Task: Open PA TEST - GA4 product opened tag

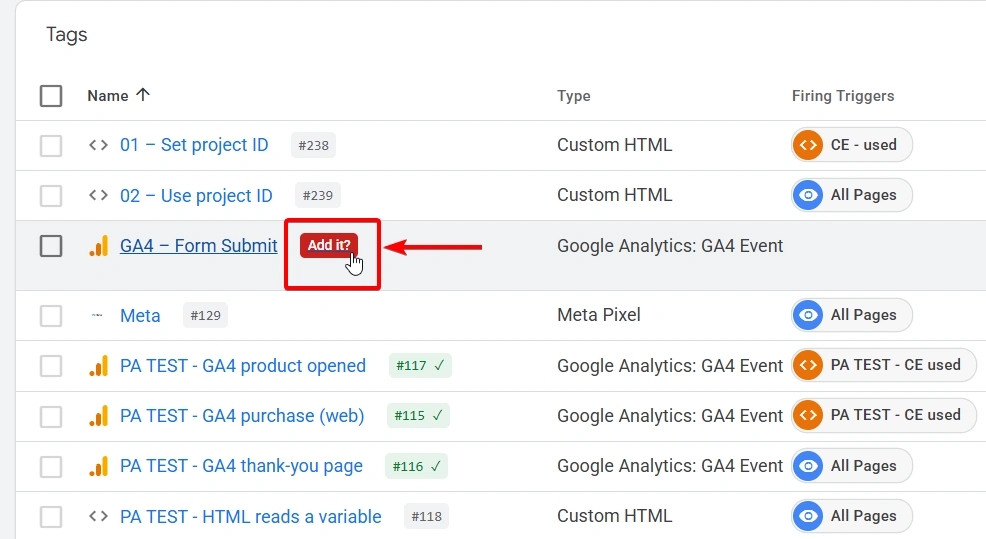Action: point(243,366)
